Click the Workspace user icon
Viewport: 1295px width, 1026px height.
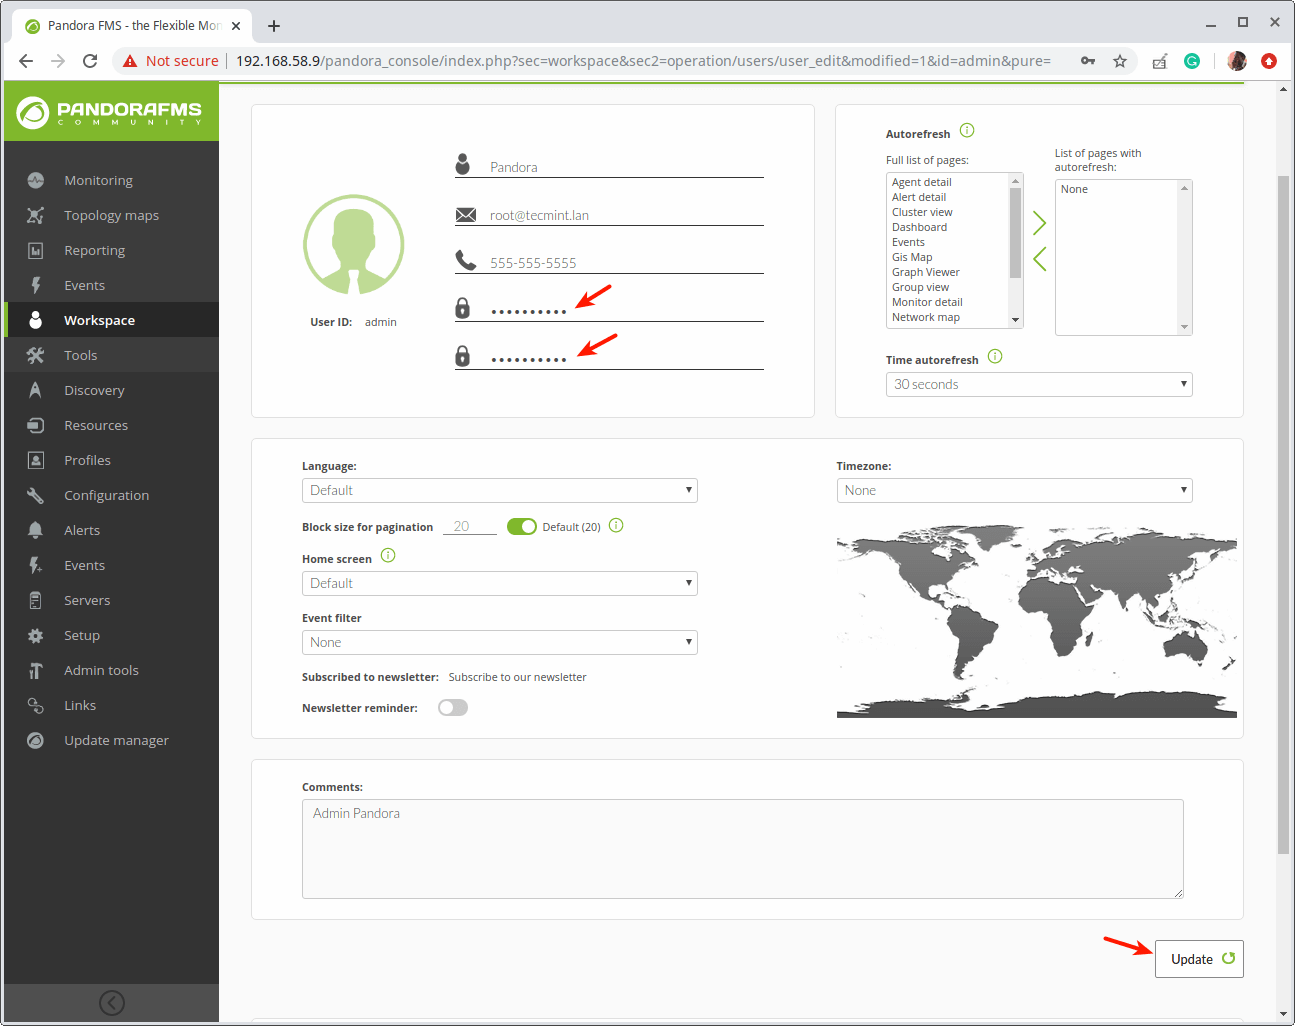point(36,320)
